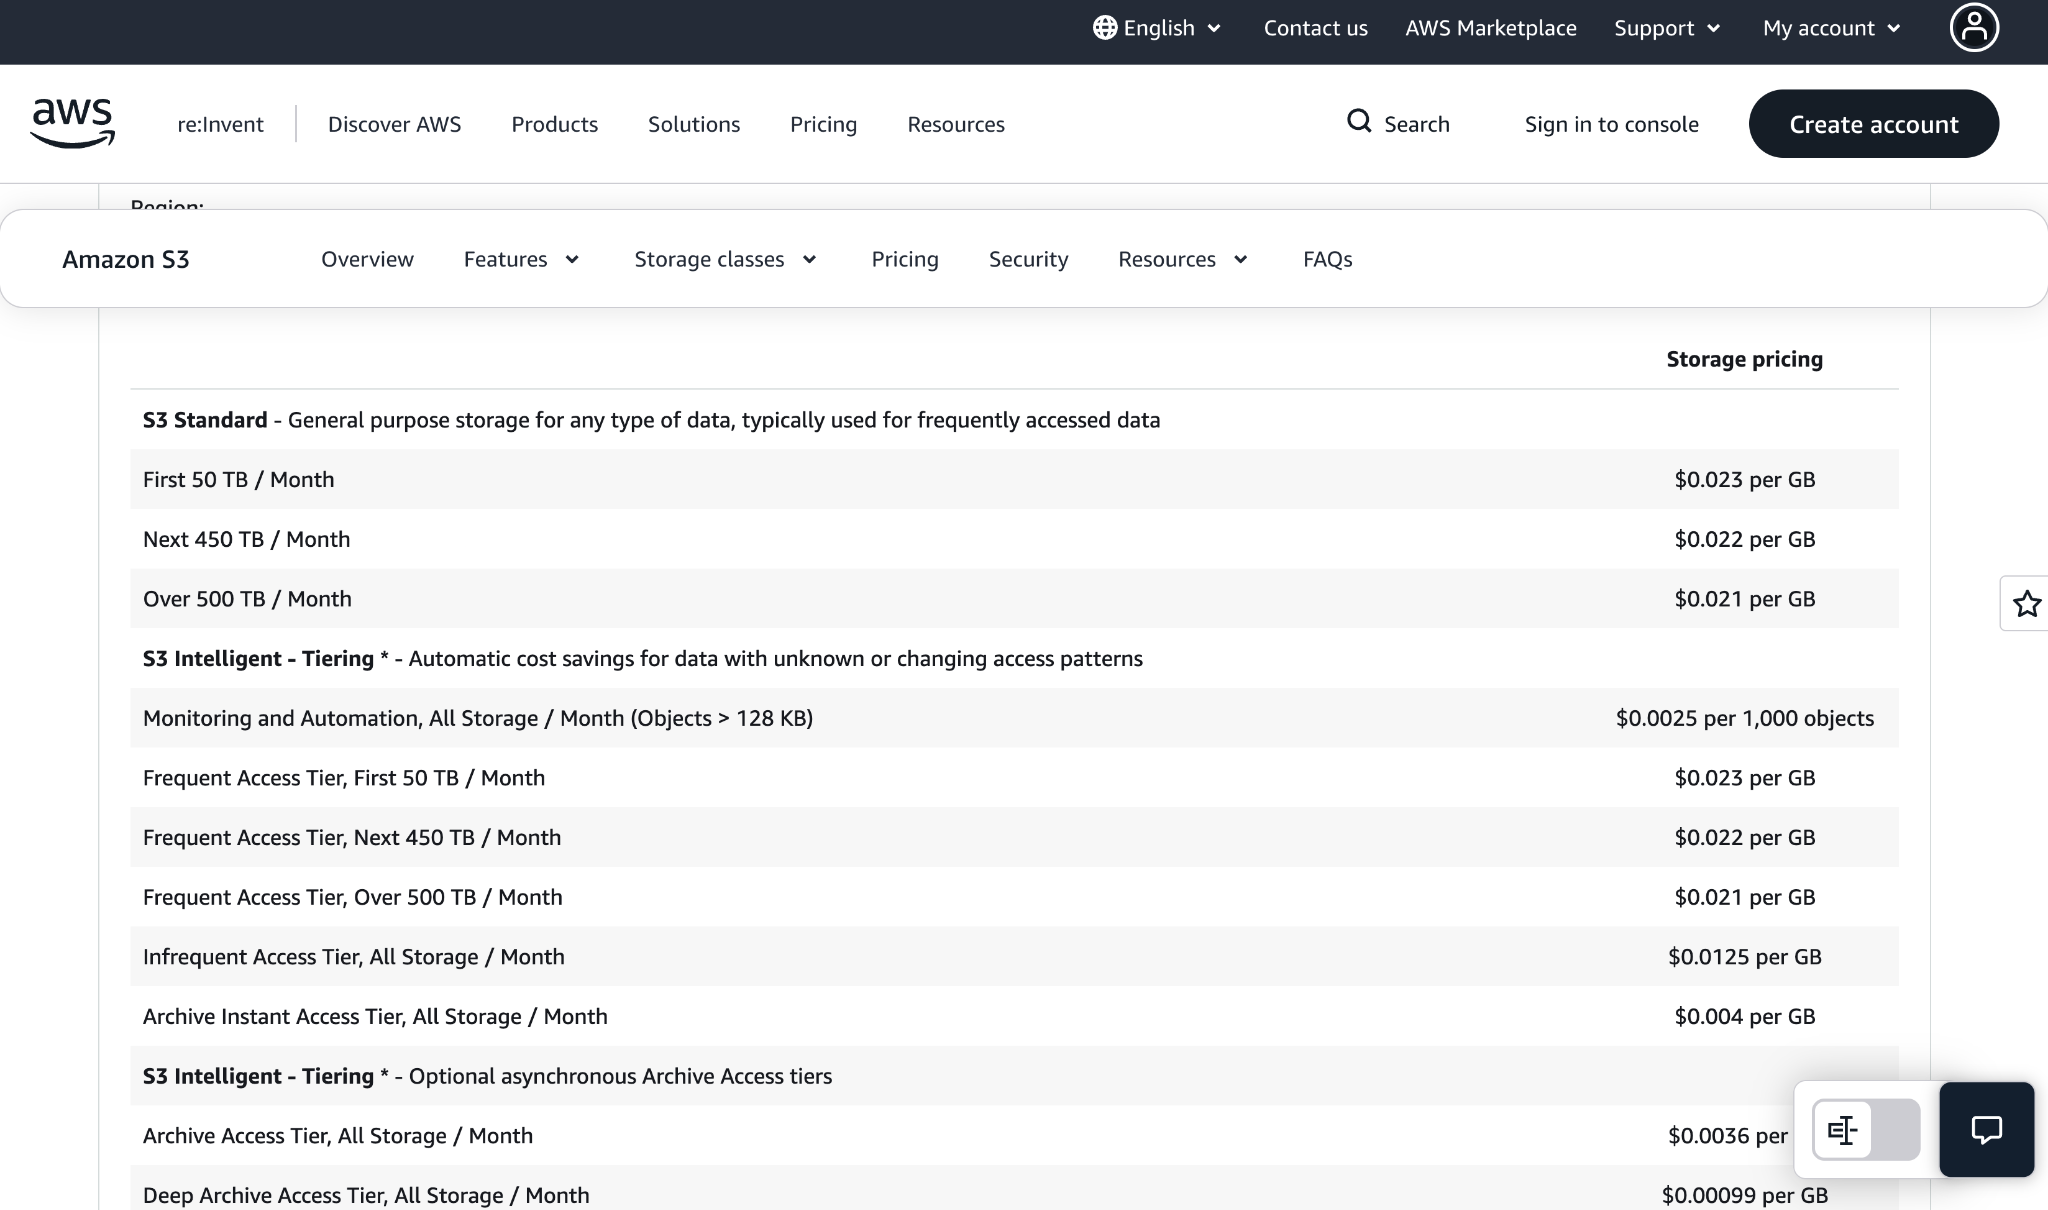The height and width of the screenshot is (1210, 2048).
Task: Open Resources in the main navigation
Action: tap(956, 124)
